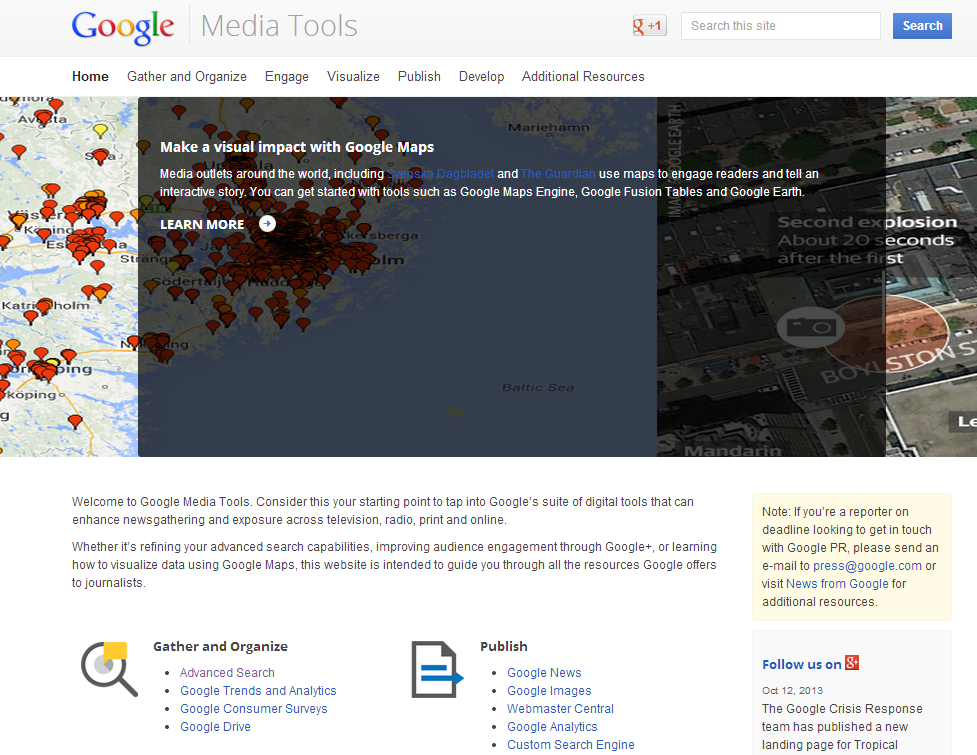The width and height of the screenshot is (977, 755).
Task: Click the Google logo
Action: (123, 27)
